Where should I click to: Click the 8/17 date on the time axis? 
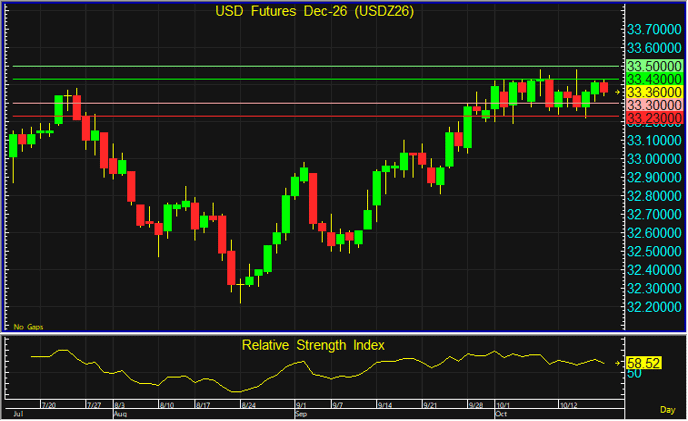pyautogui.click(x=203, y=405)
